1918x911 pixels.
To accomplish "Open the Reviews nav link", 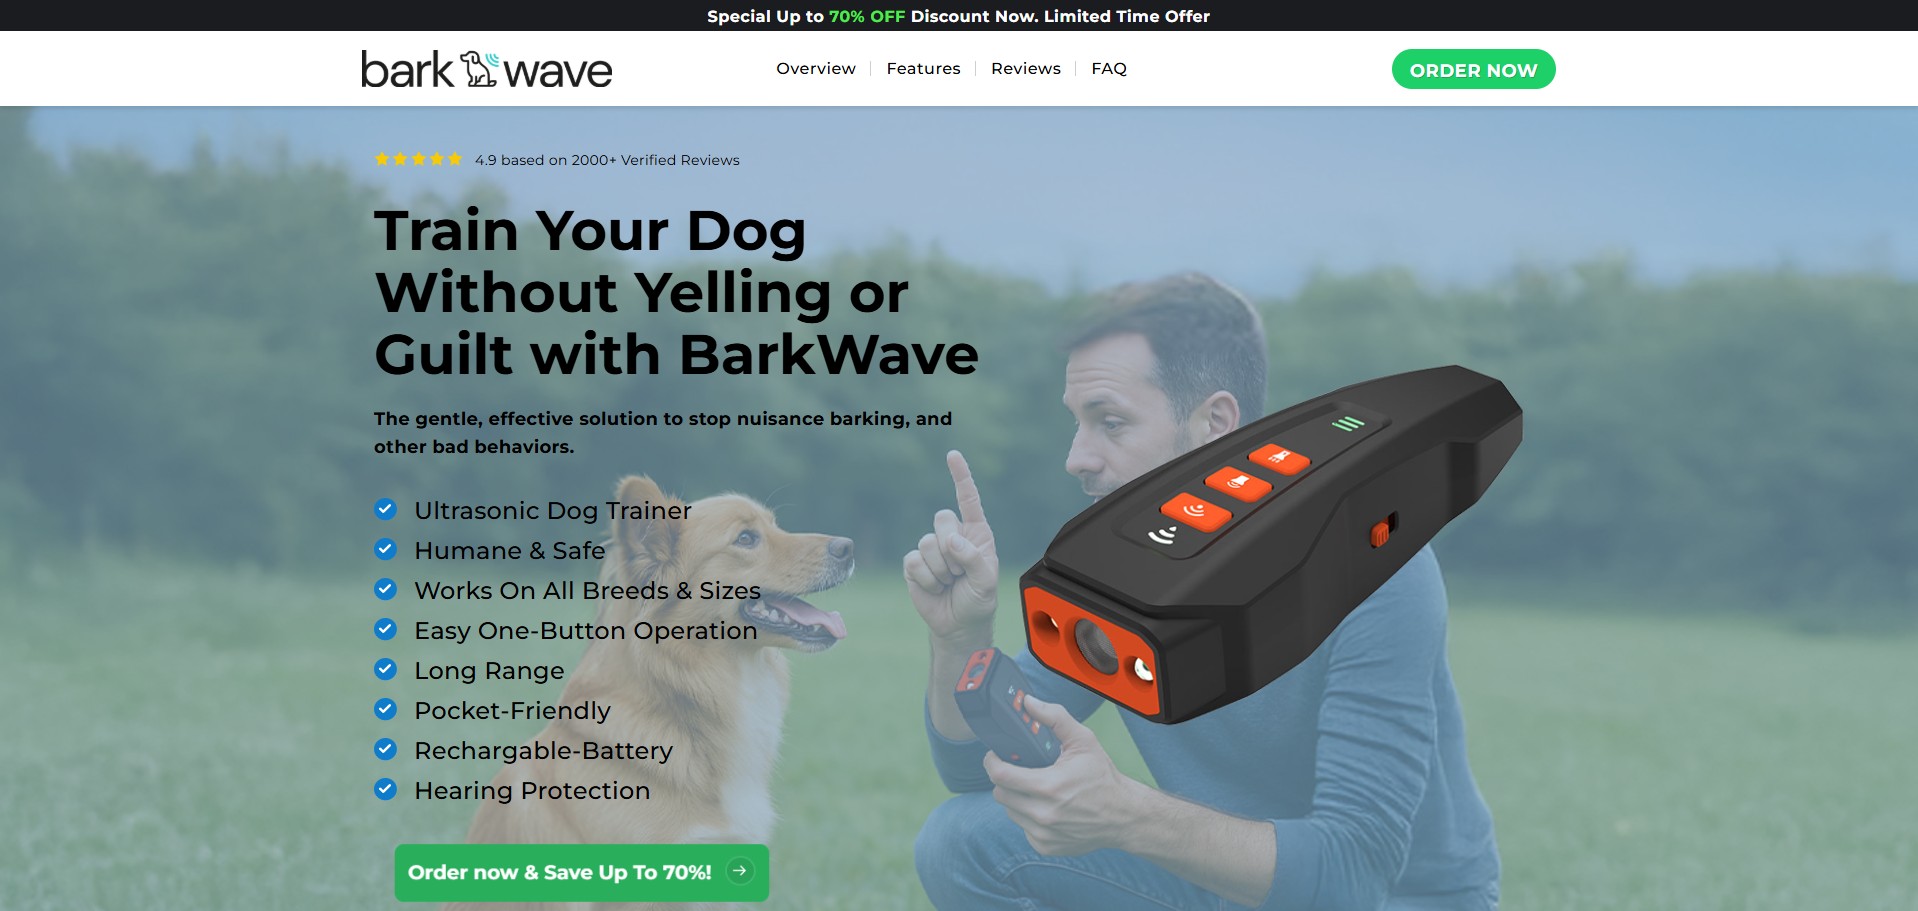I will coord(1026,68).
